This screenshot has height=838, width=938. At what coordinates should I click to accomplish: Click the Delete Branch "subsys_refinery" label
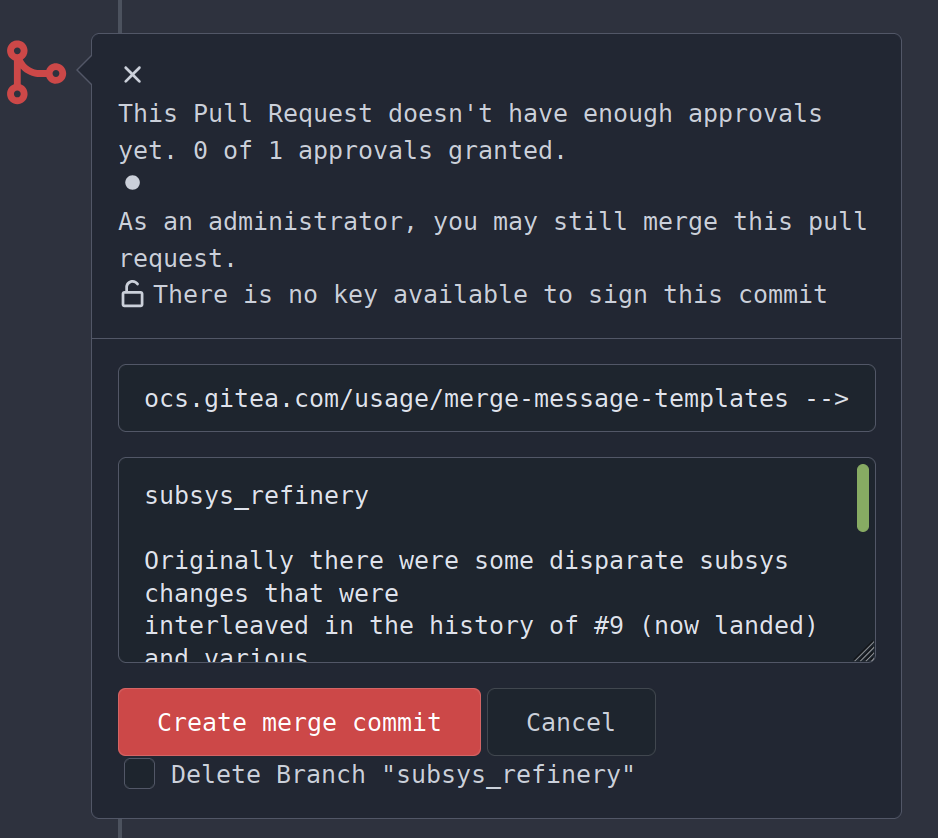(402, 775)
